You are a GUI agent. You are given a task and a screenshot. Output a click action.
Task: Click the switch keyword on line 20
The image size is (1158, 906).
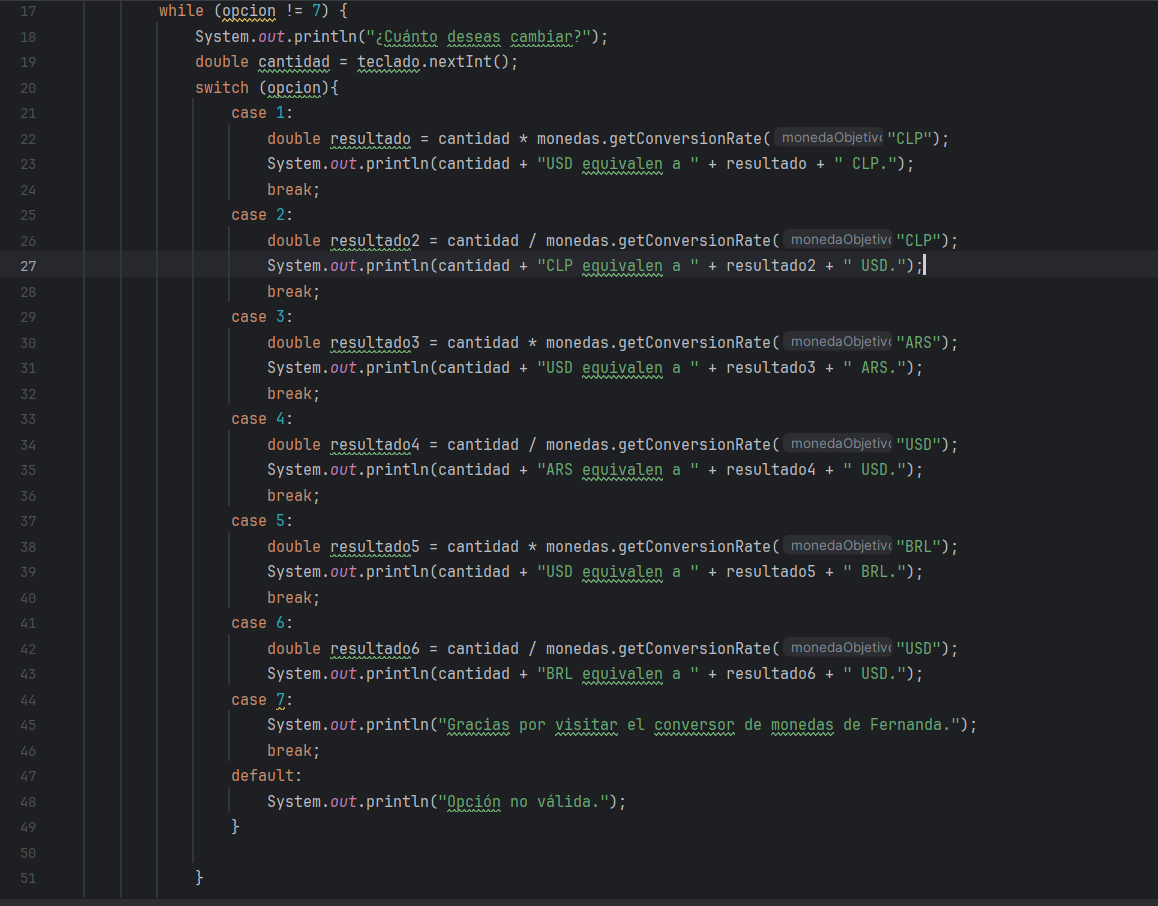pos(222,88)
